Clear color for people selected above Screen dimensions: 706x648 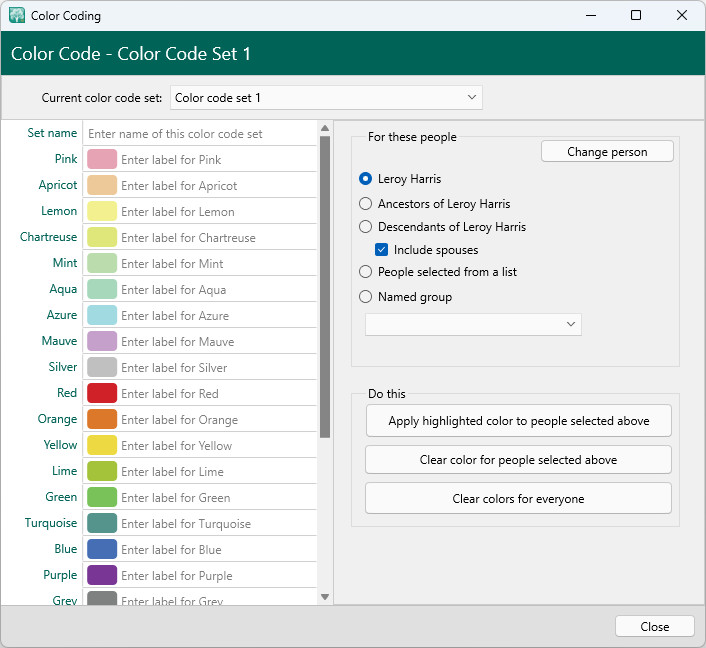[519, 460]
